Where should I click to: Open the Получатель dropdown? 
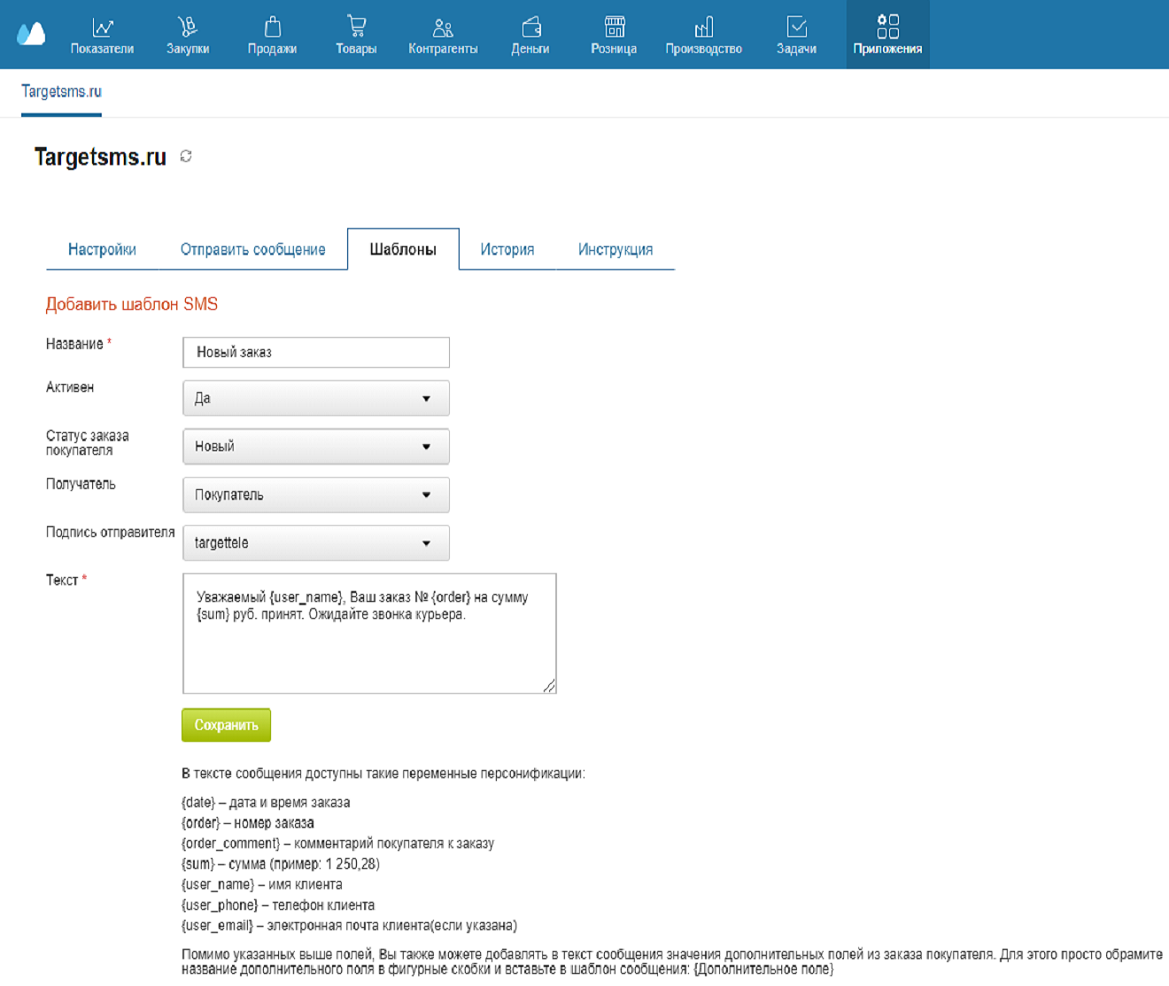316,495
